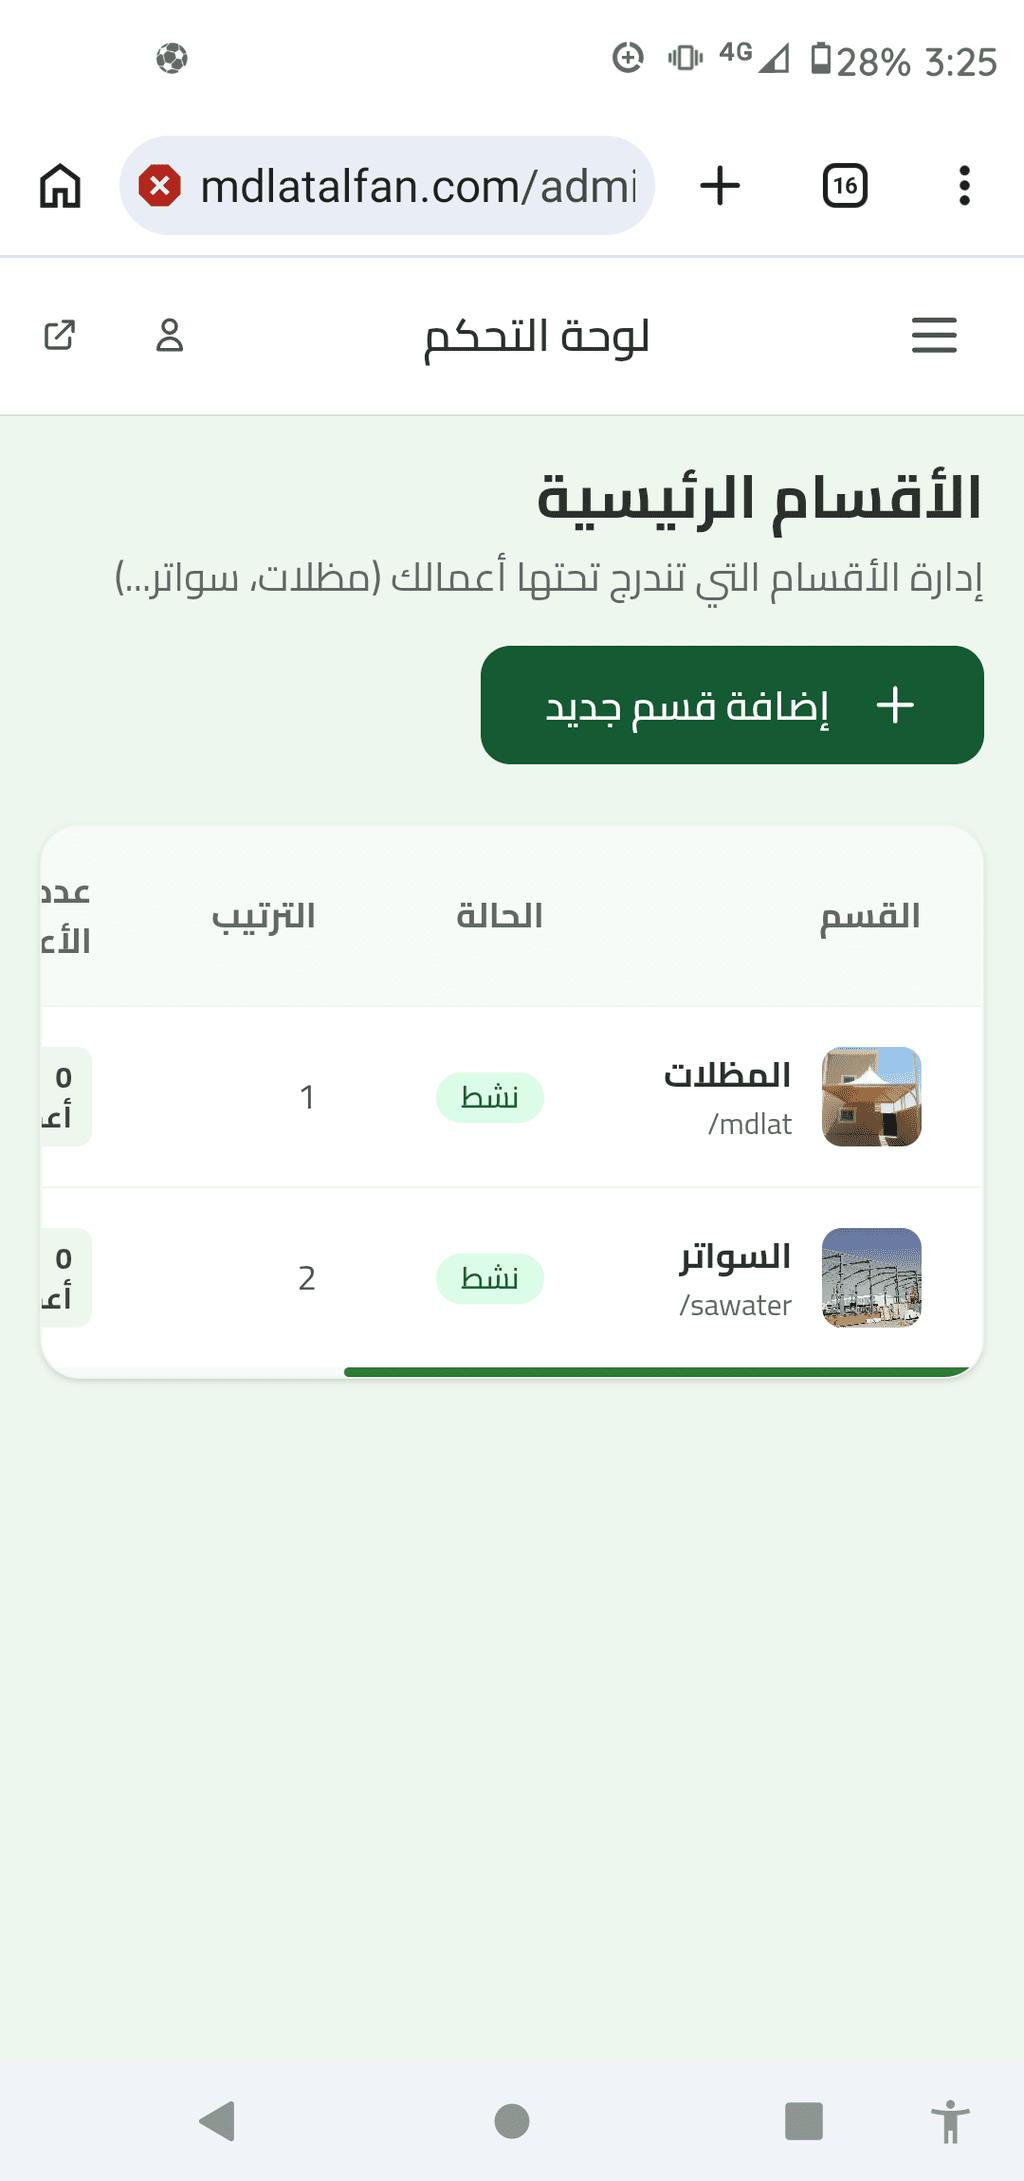Open the tab switcher showing 16 tabs

point(845,186)
